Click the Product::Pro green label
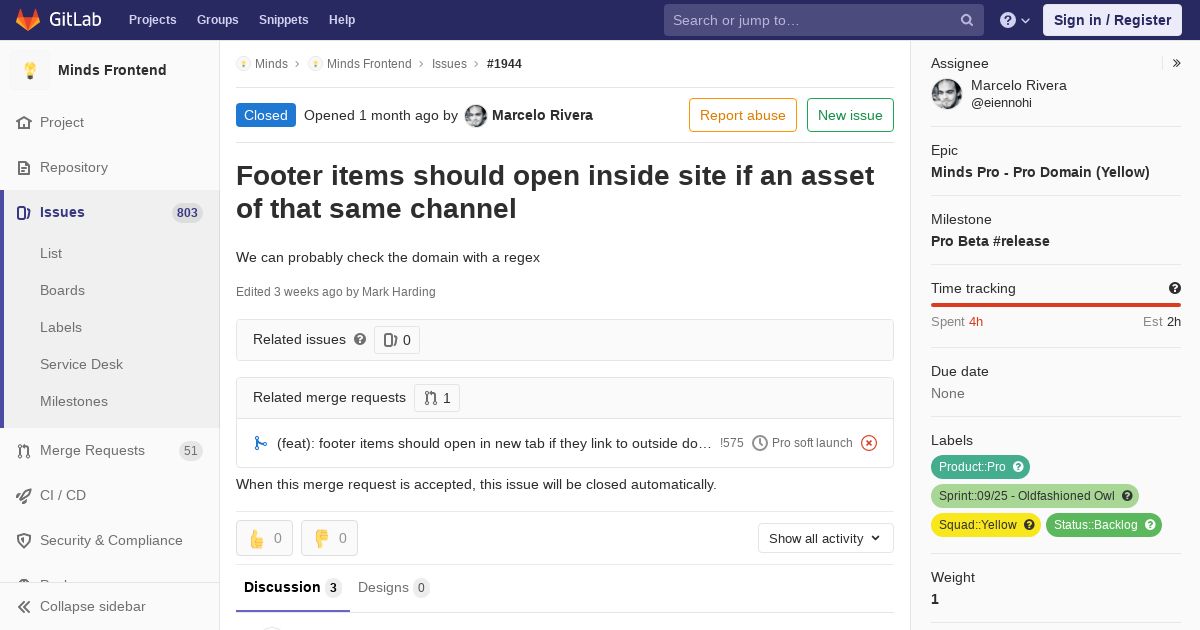Screen dimensions: 1200x630 click(x=980, y=467)
